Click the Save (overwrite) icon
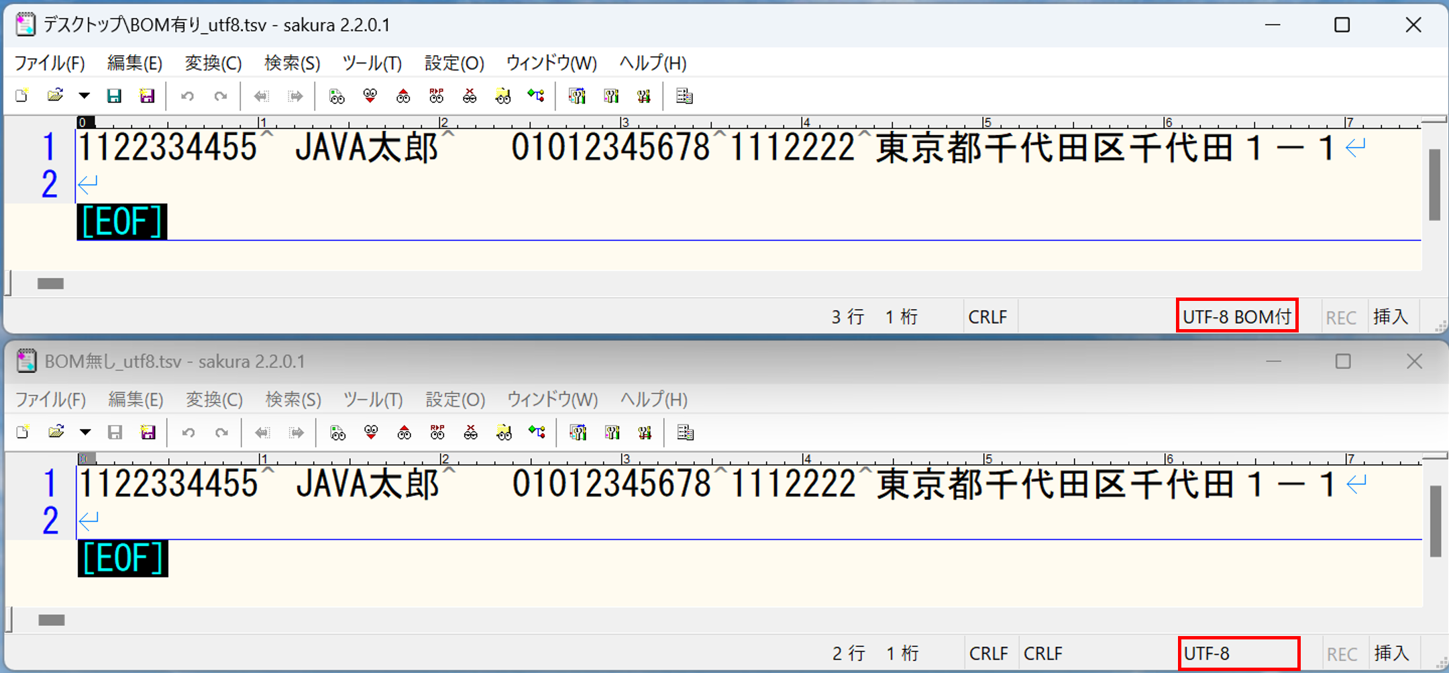The width and height of the screenshot is (1449, 673). [x=113, y=95]
